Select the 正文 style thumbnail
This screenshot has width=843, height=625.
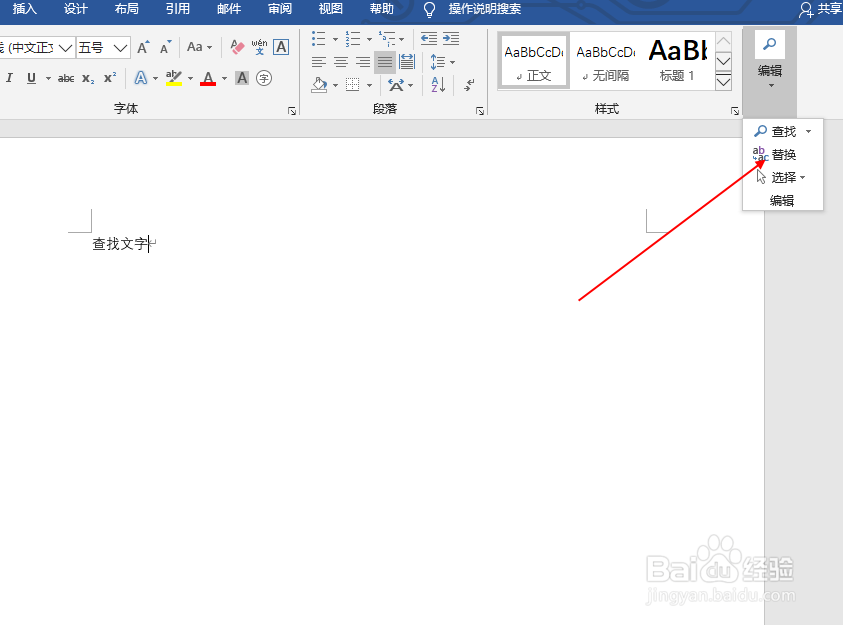pyautogui.click(x=534, y=61)
